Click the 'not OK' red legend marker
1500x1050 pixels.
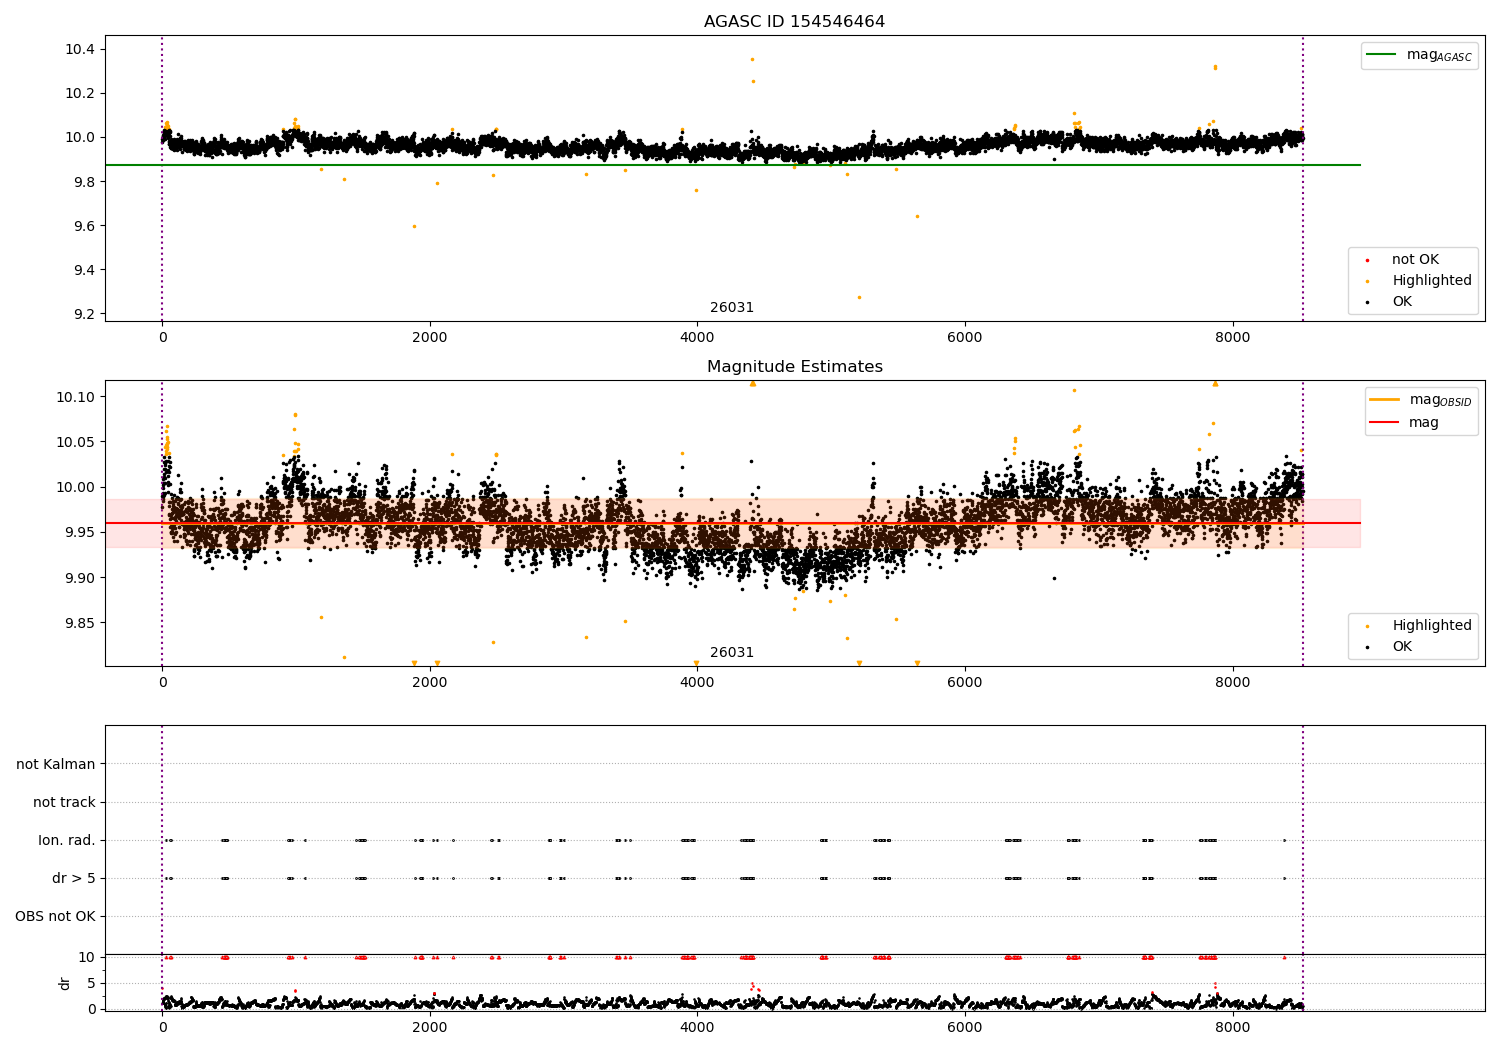pyautogui.click(x=1367, y=260)
